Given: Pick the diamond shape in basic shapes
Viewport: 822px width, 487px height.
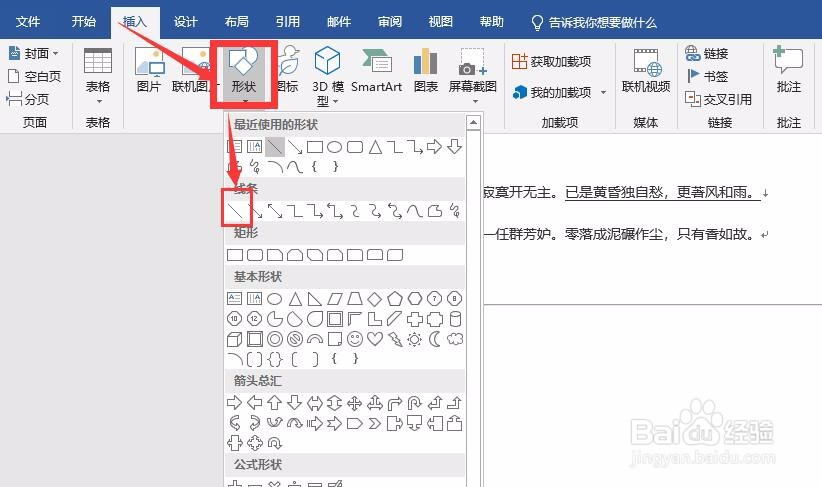Looking at the screenshot, I should [374, 299].
